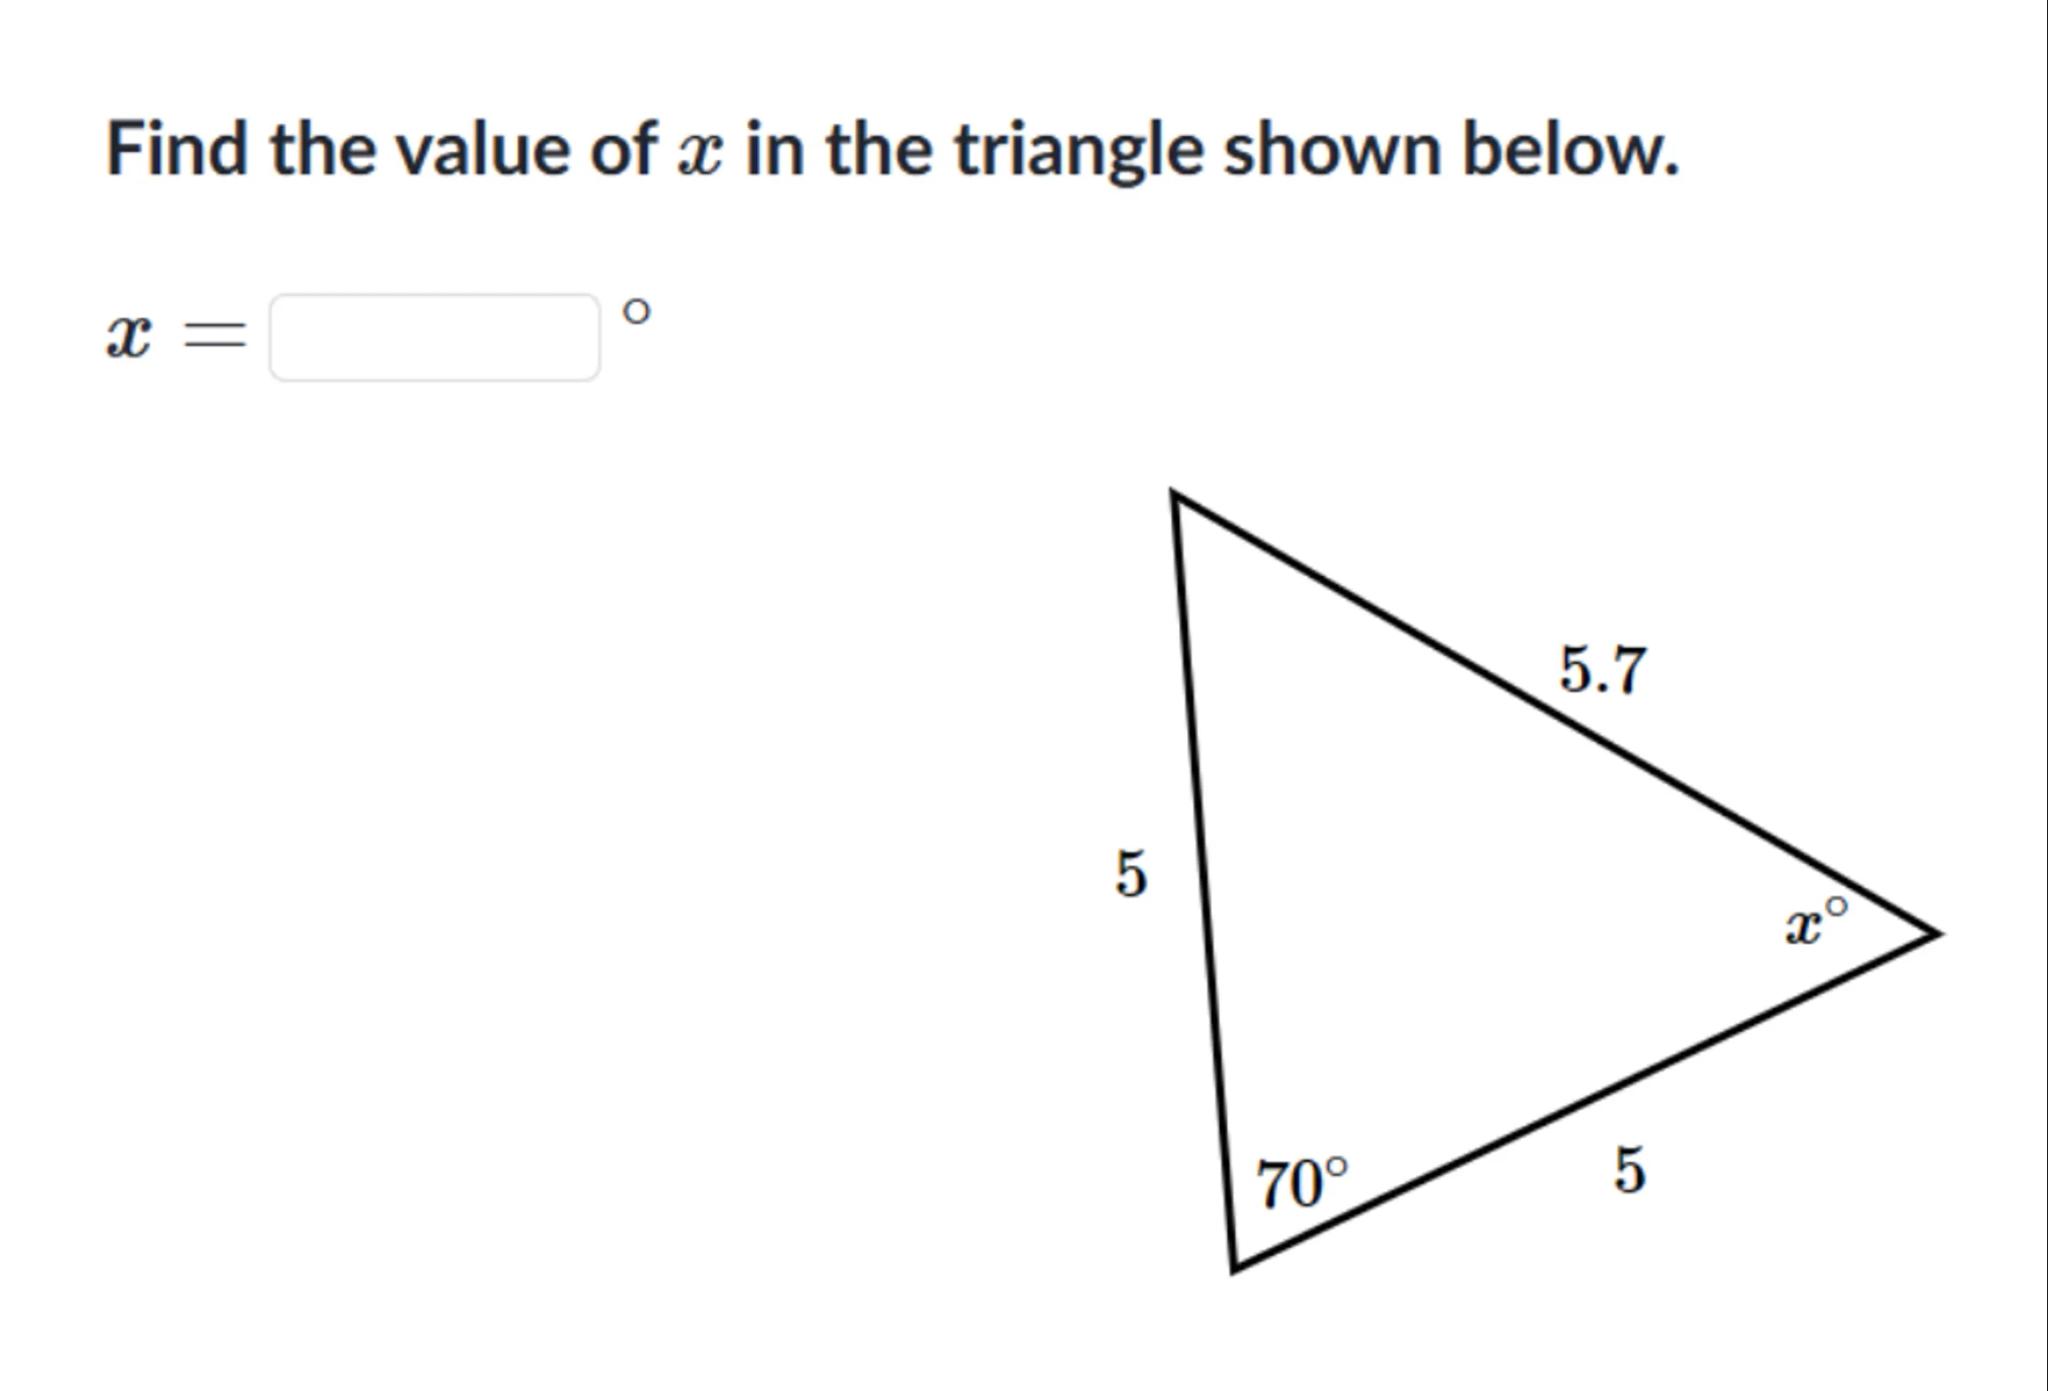This screenshot has width=2048, height=1391.
Task: Click the word "below" in the heading
Action: point(1568,149)
